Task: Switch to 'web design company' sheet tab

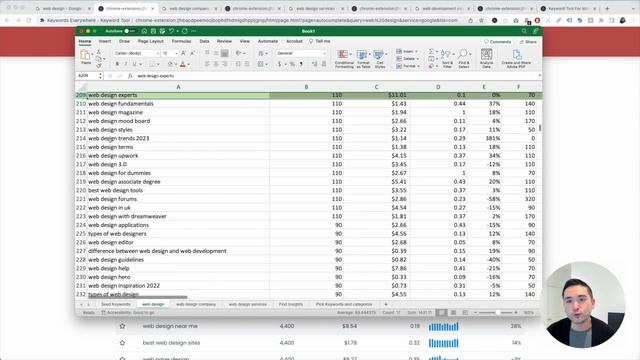Action: (196, 304)
